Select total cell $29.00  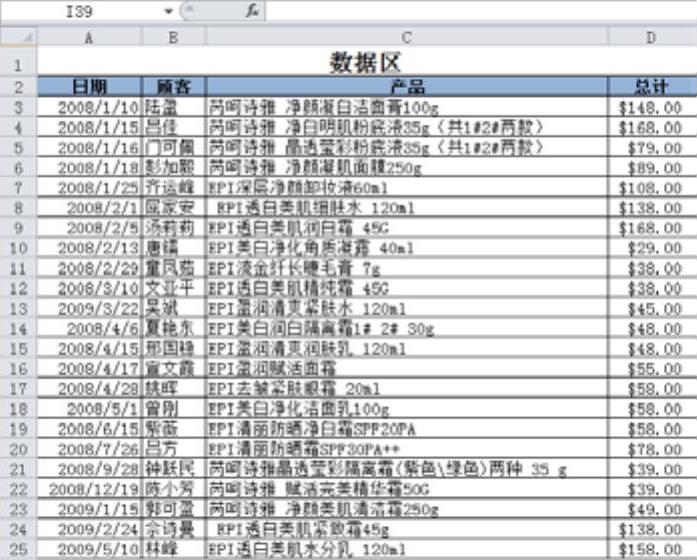(652, 248)
